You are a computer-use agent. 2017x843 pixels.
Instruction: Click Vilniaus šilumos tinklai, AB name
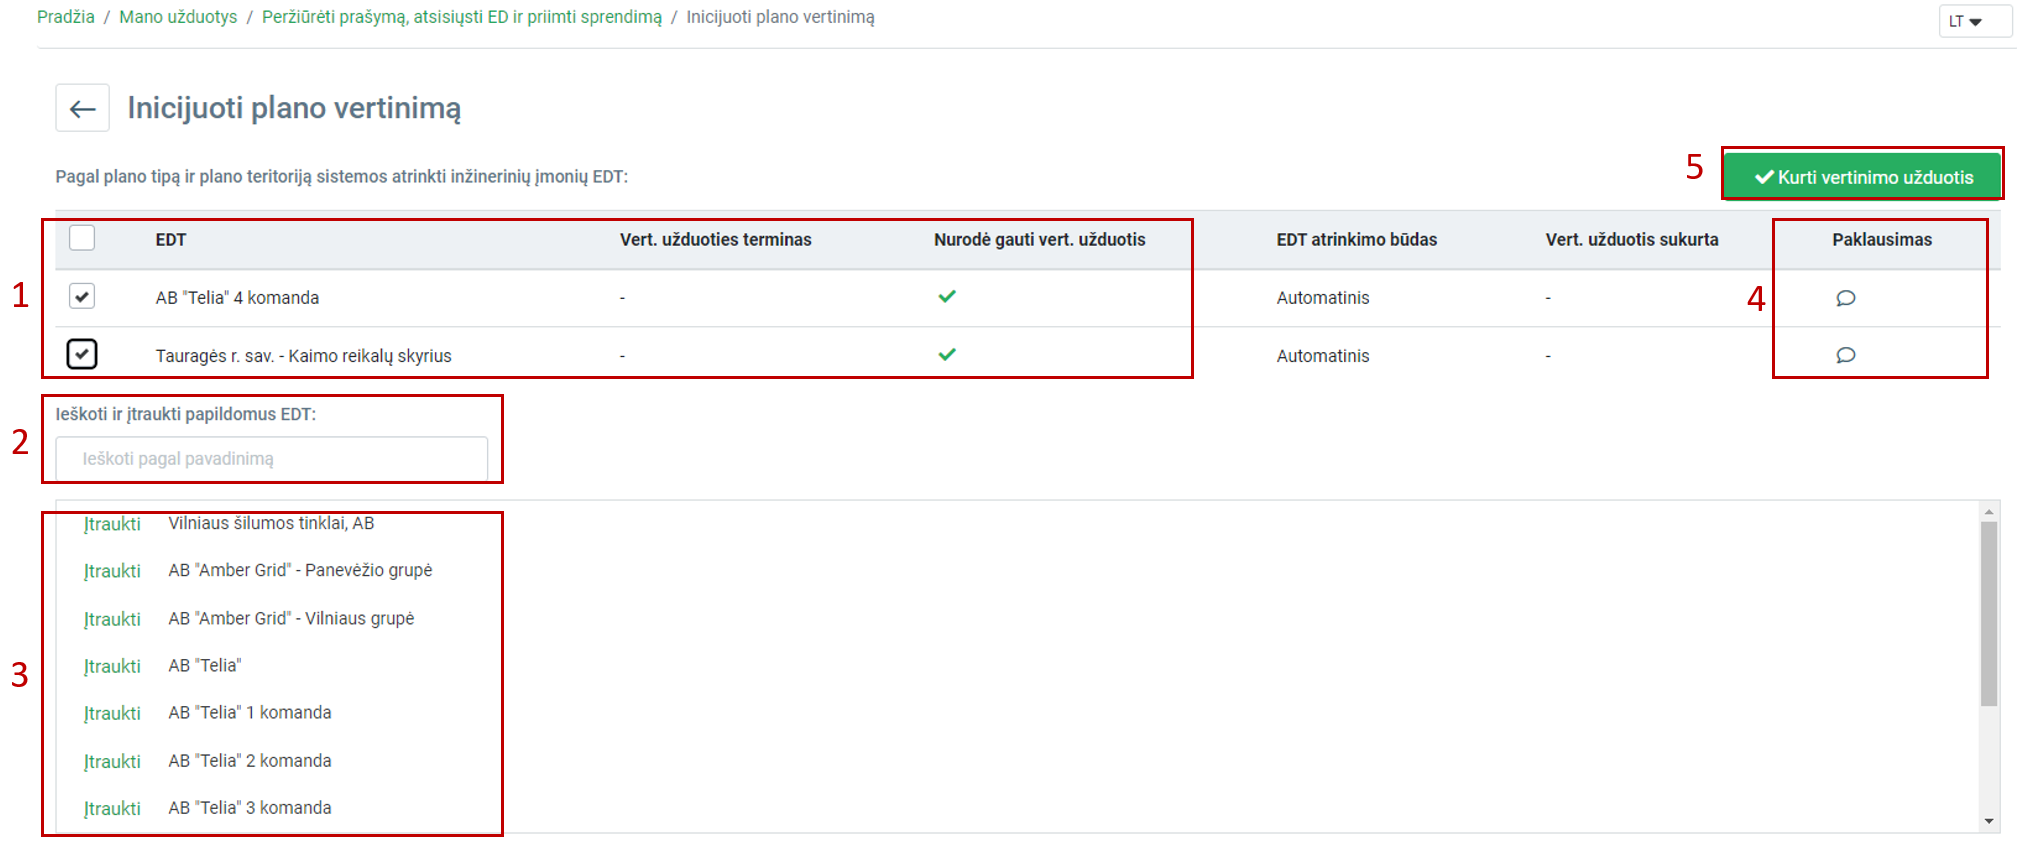271,523
